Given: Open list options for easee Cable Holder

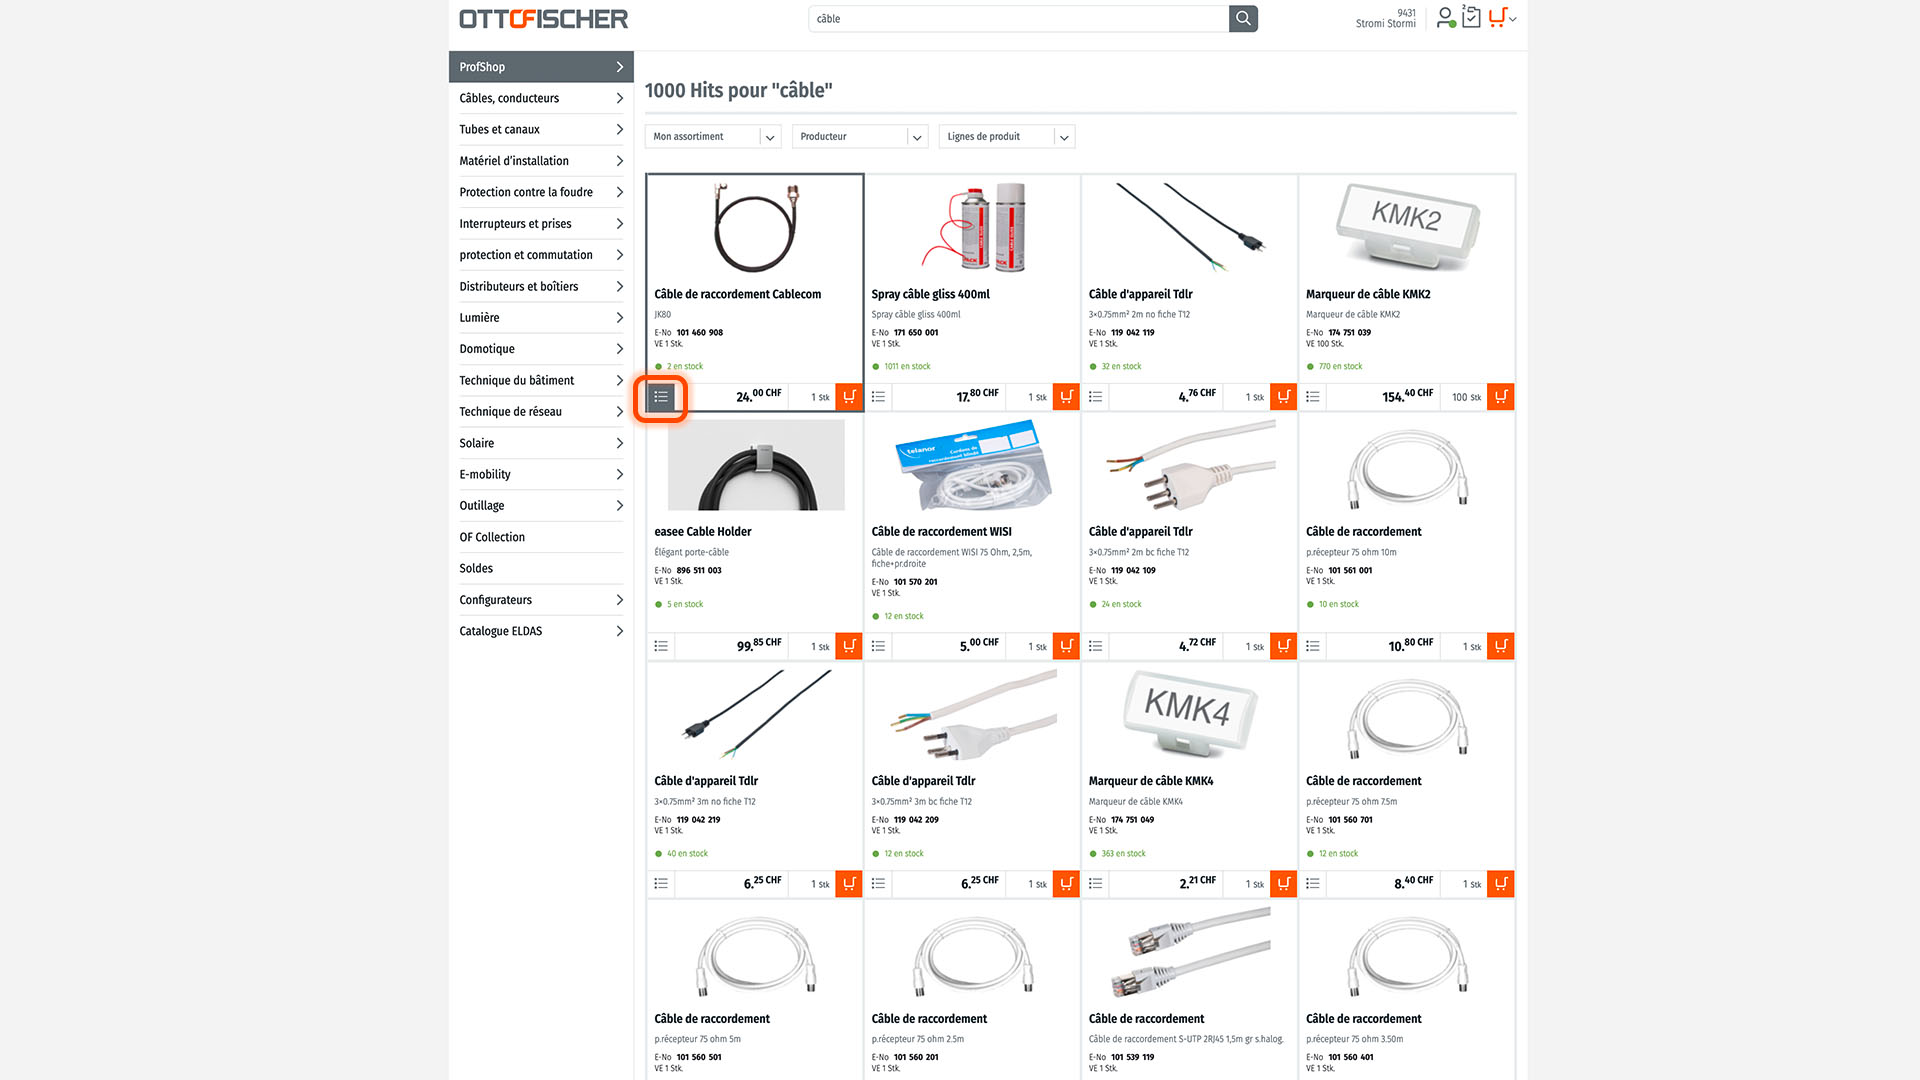Looking at the screenshot, I should coord(661,646).
